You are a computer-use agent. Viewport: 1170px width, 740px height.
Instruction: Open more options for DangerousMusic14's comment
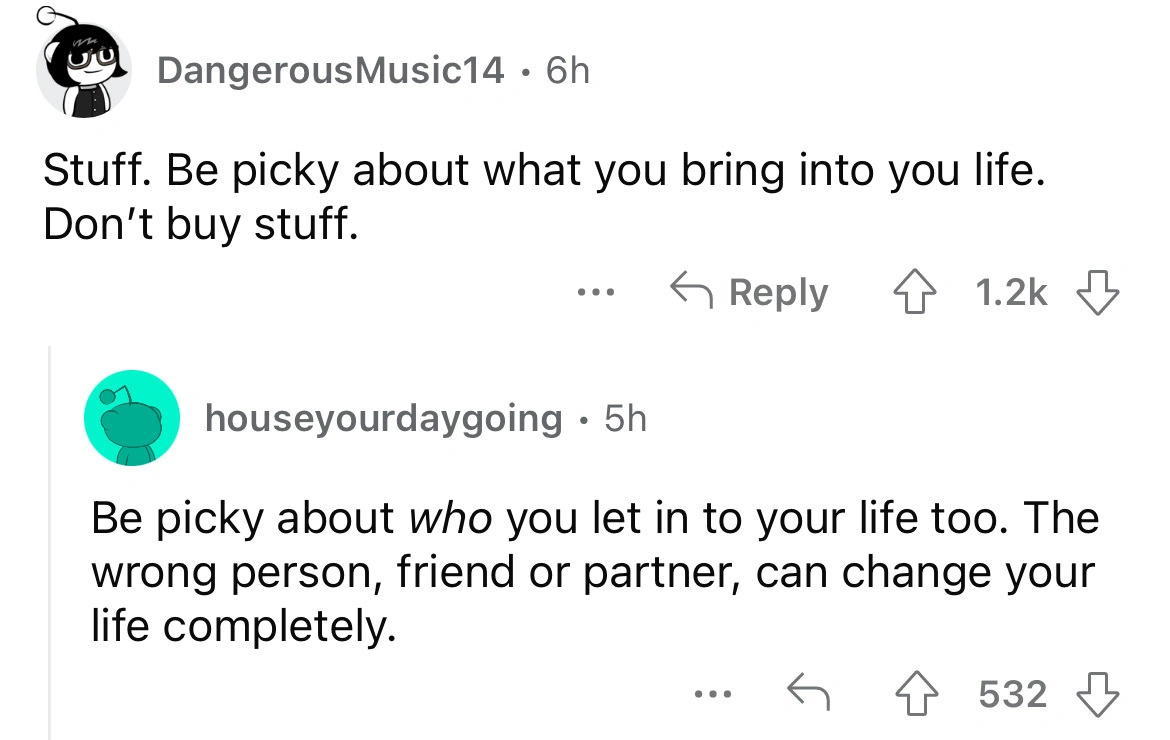tap(596, 293)
